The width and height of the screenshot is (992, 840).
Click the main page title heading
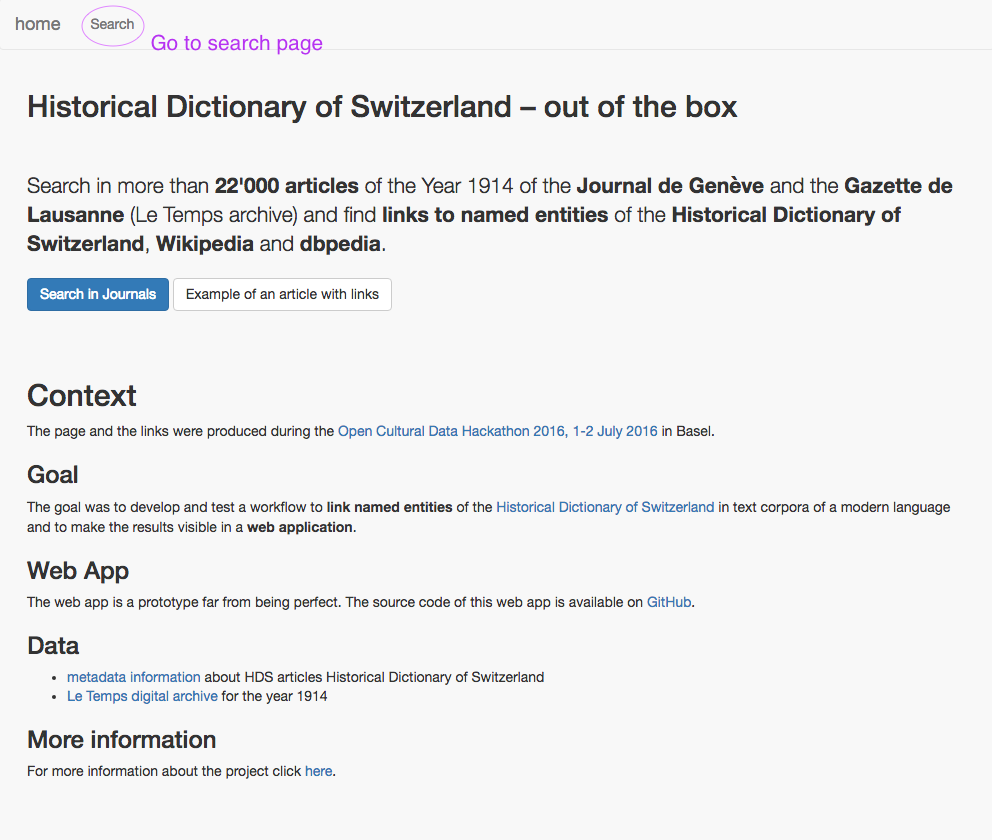pyautogui.click(x=382, y=106)
